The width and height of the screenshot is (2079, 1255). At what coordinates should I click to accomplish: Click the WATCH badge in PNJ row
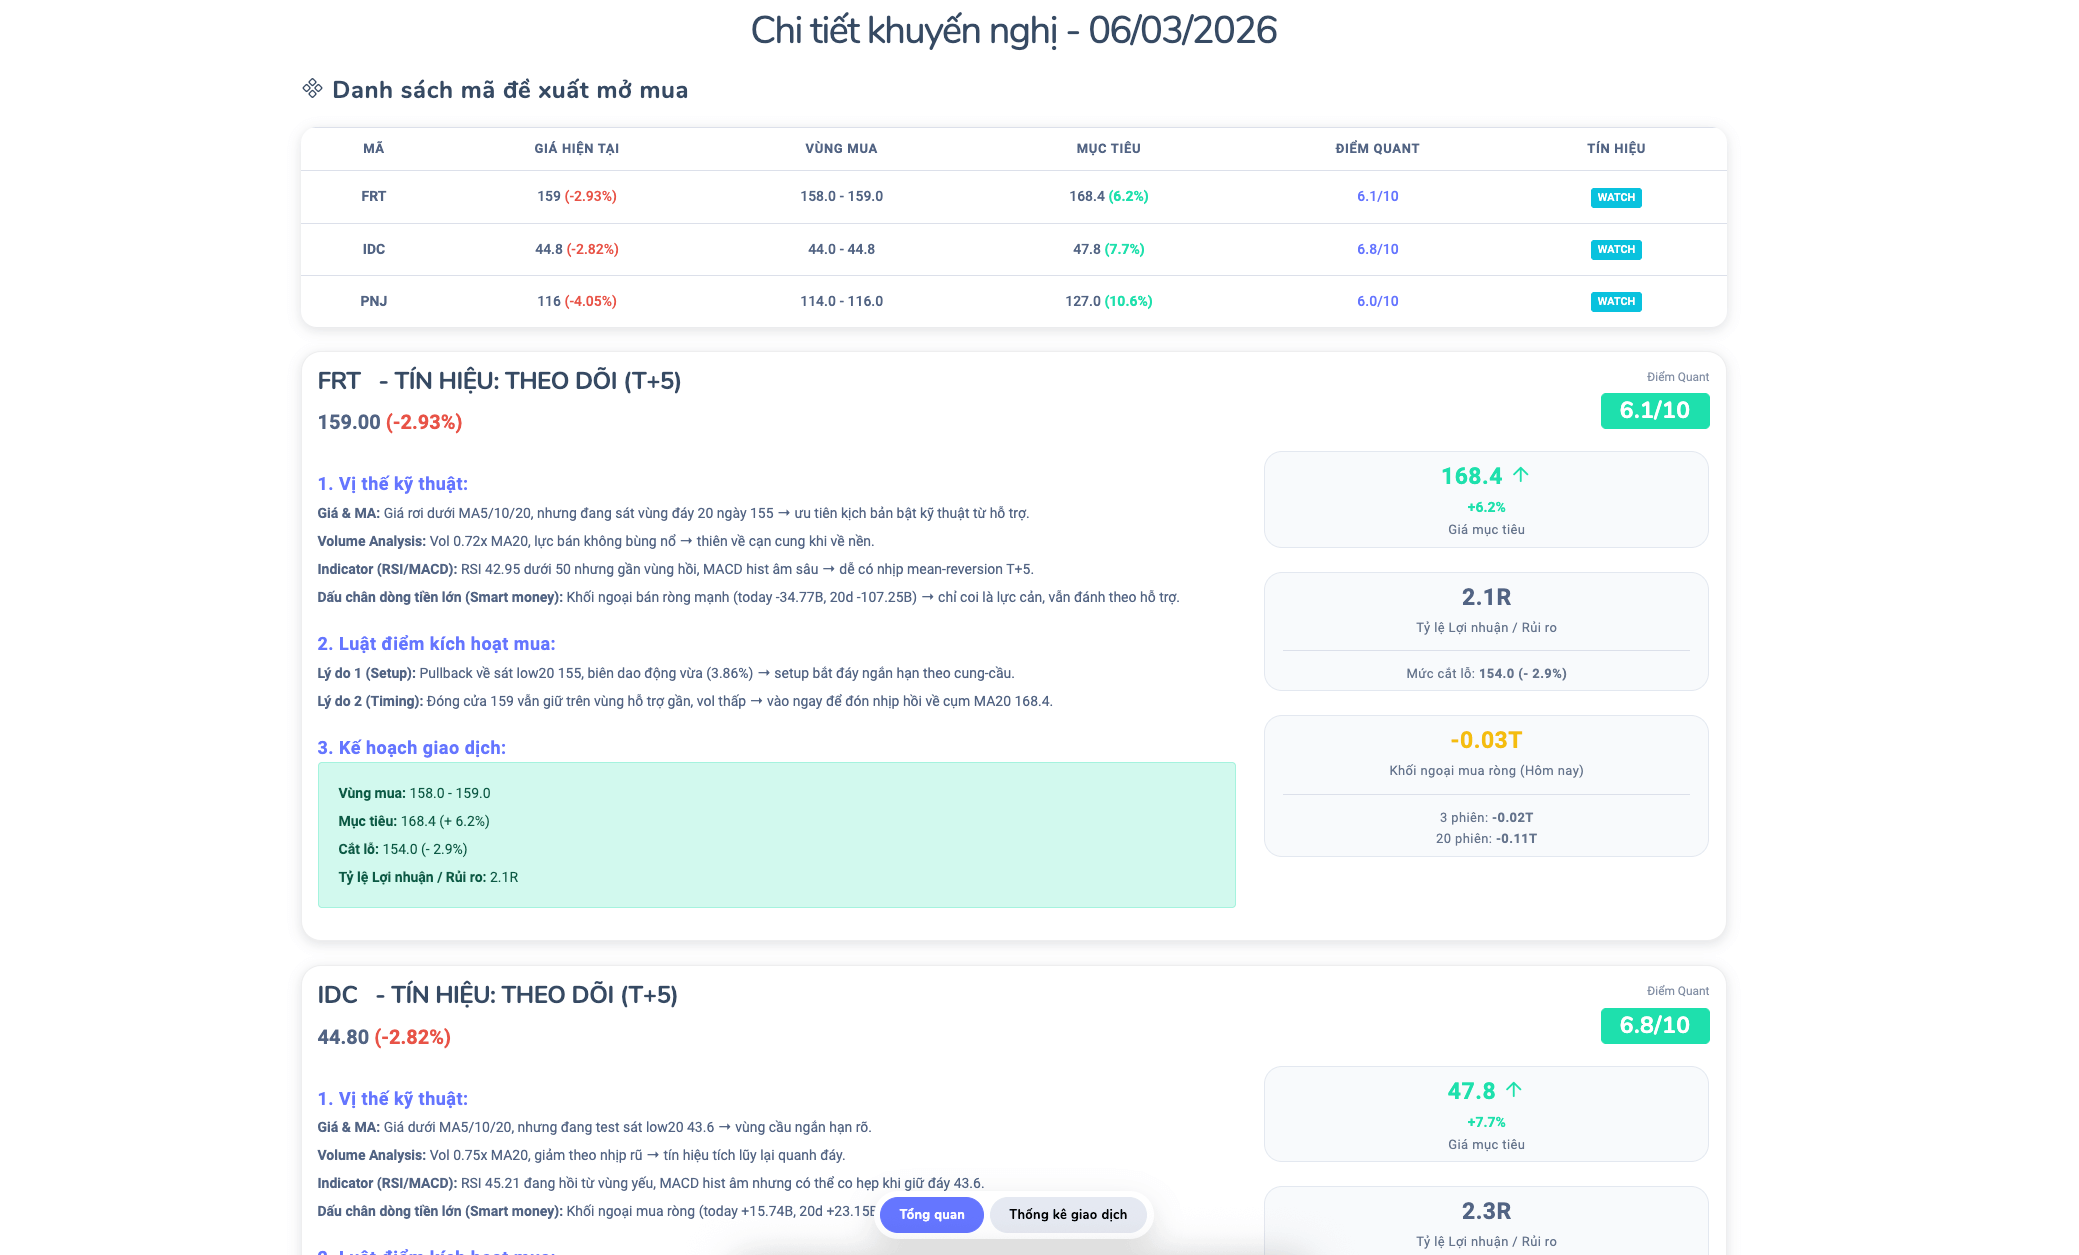(x=1615, y=301)
